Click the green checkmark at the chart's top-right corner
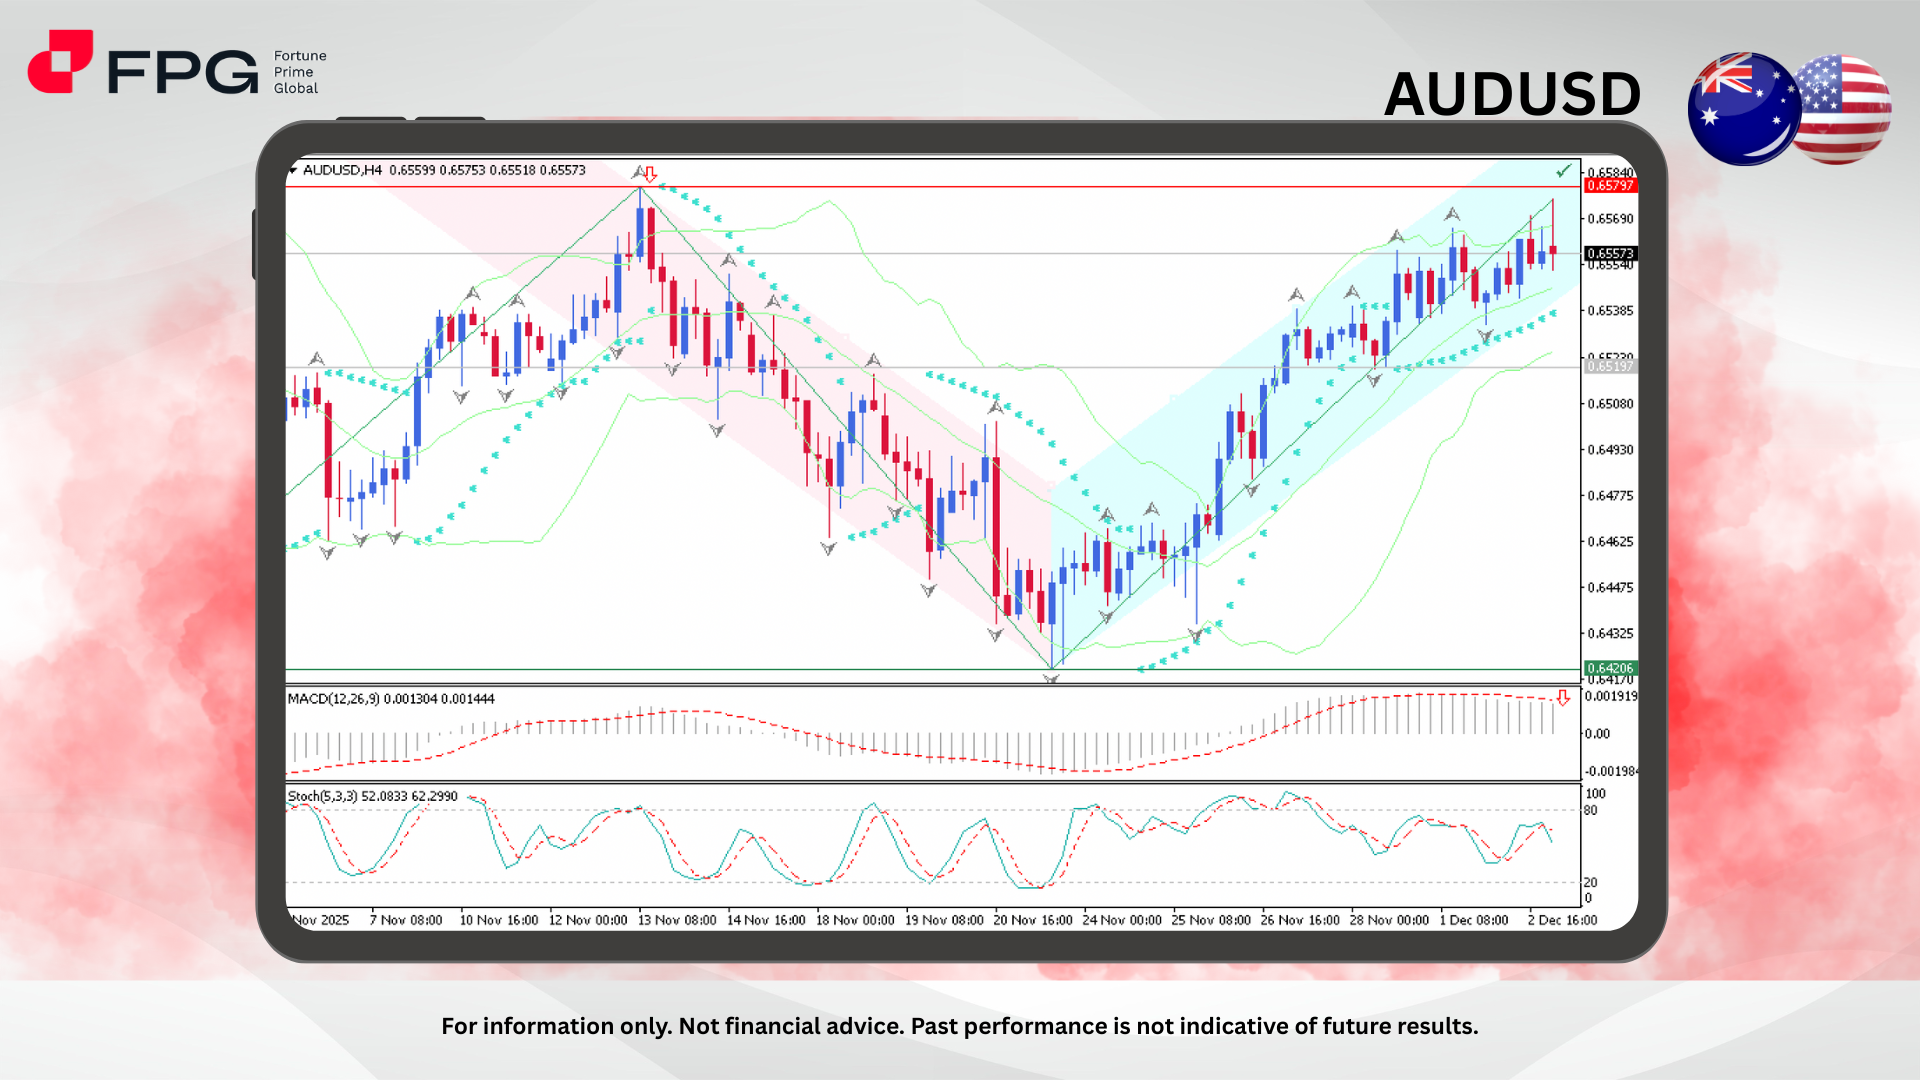This screenshot has width=1920, height=1080. coord(1563,172)
